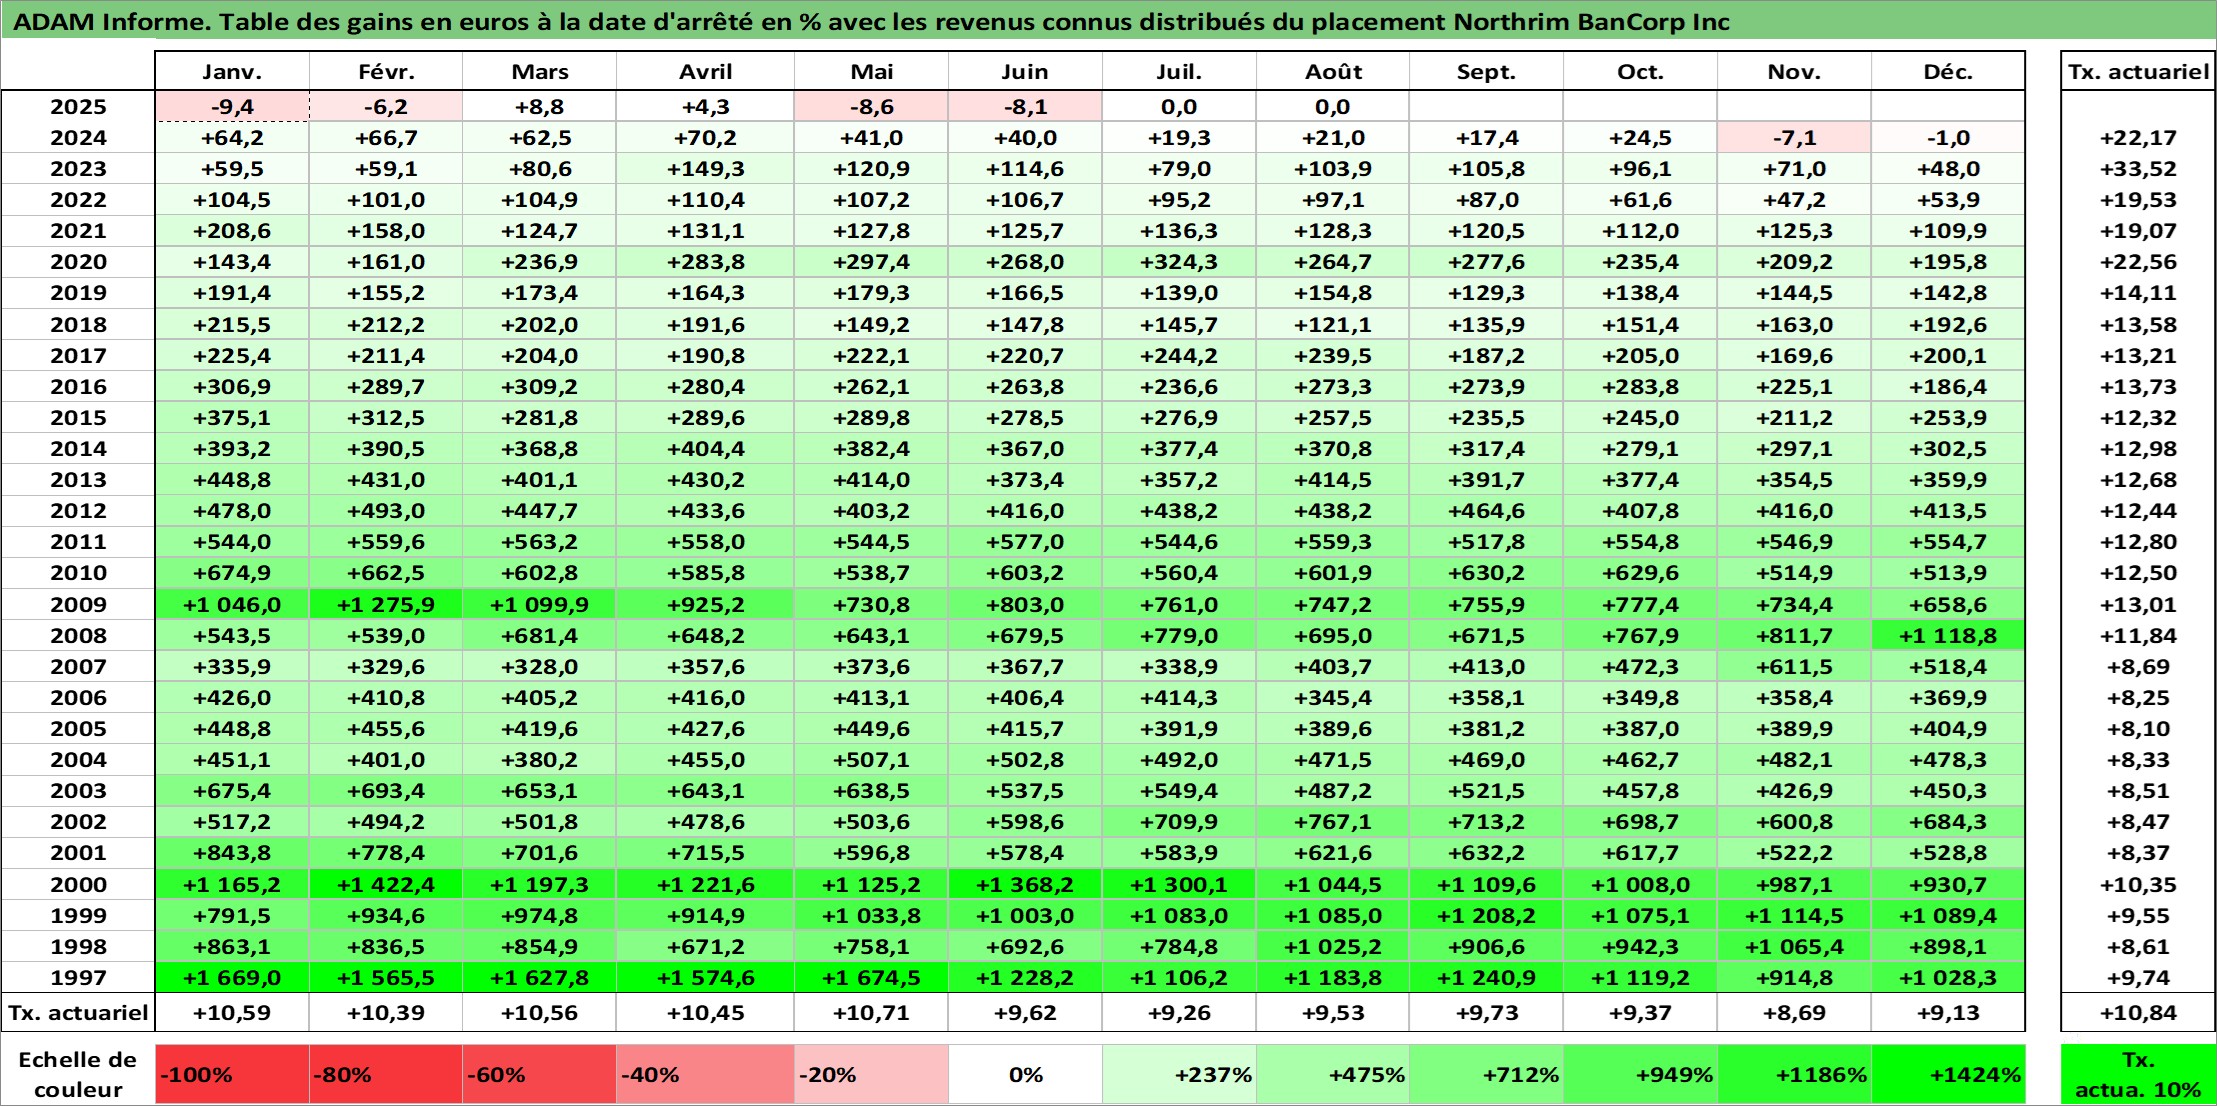Click cell -6,2 in 2025 row

click(x=386, y=107)
